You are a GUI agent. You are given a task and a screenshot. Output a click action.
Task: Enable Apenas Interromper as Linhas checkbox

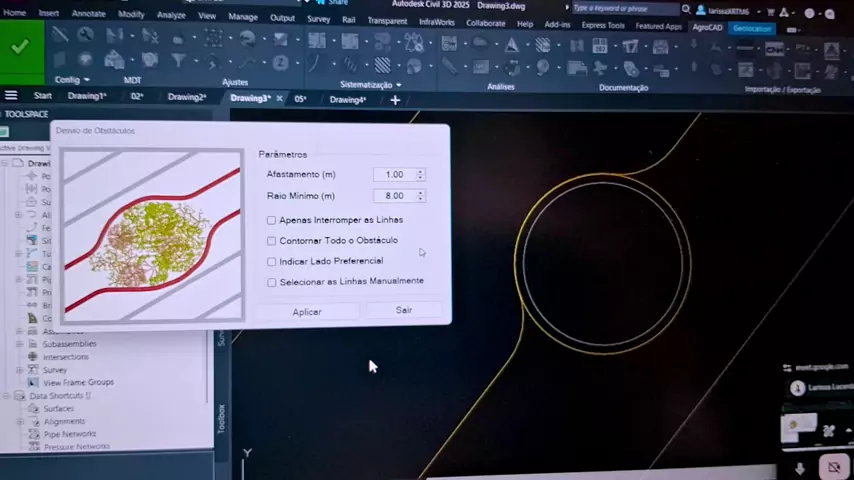(272, 220)
